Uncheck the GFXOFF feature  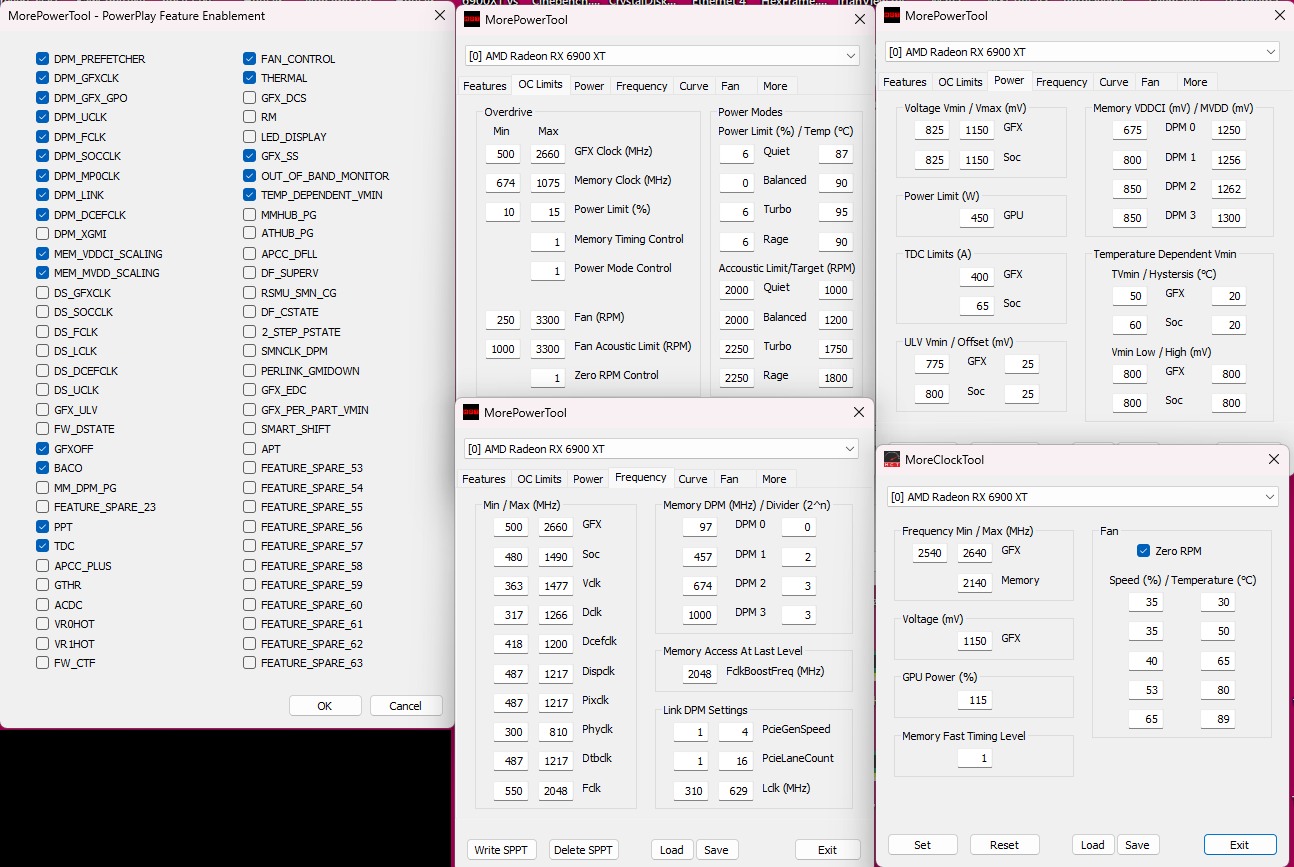pyautogui.click(x=42, y=449)
